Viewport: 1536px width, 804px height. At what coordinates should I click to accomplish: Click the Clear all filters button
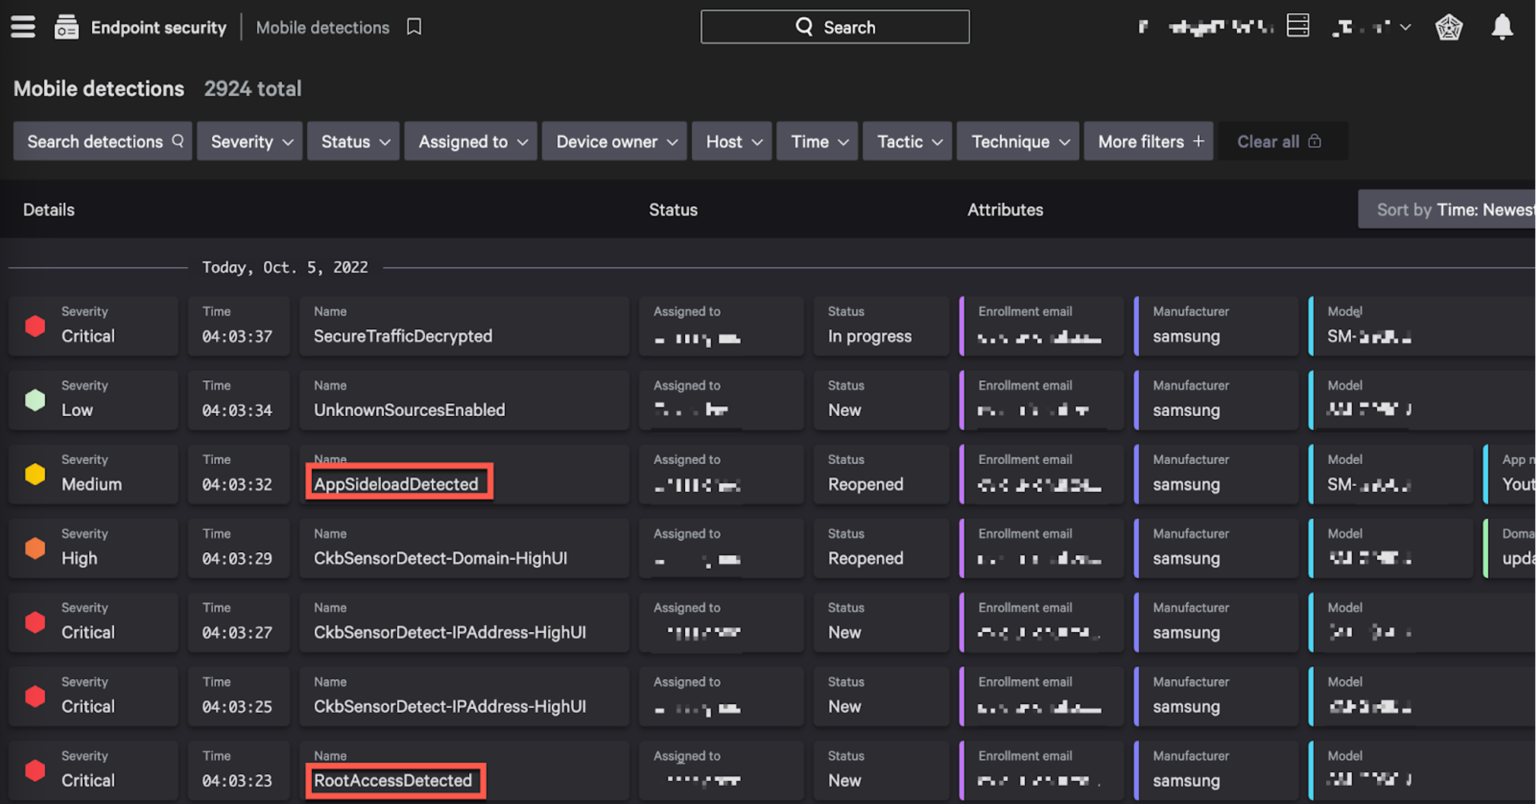1272,141
